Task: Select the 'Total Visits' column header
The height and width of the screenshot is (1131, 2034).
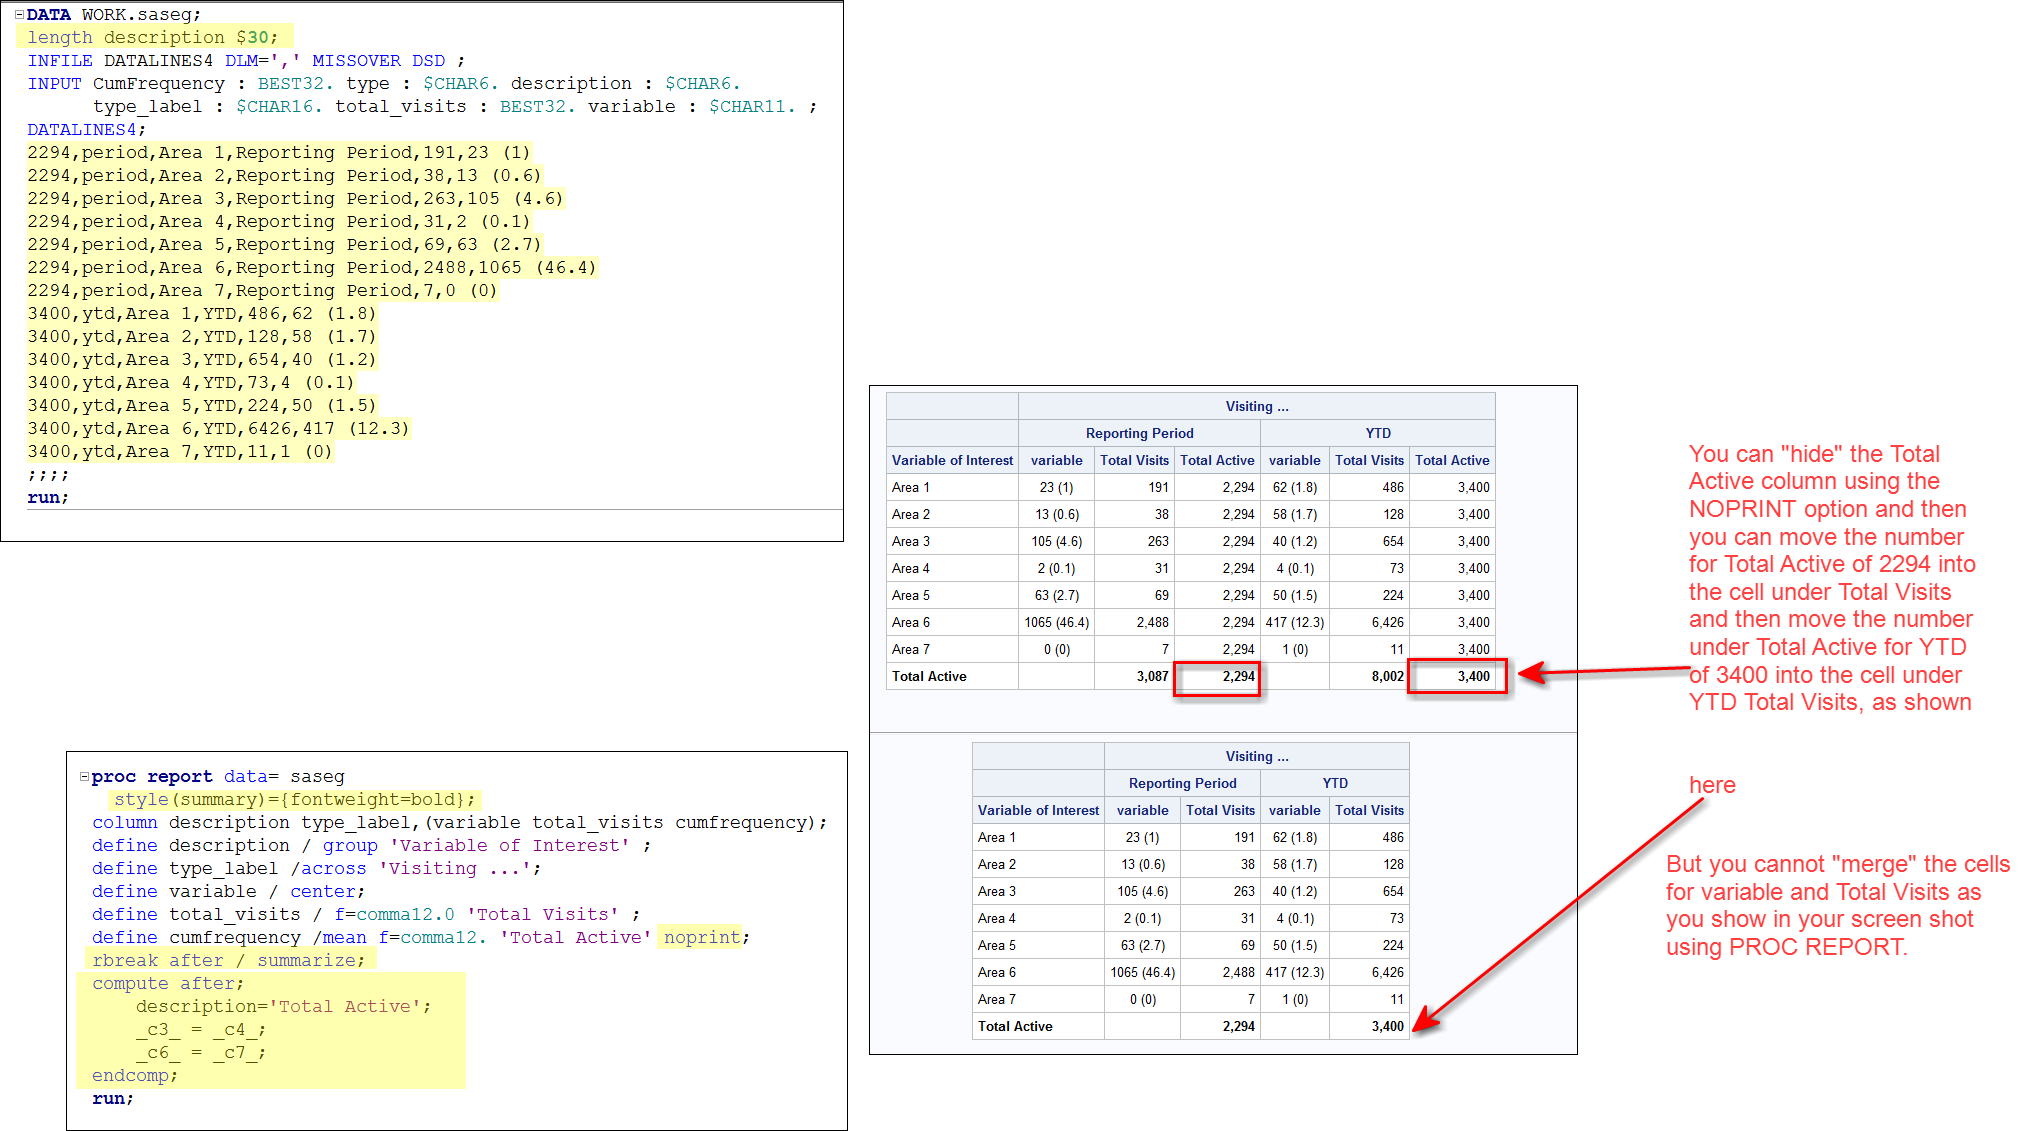Action: [x=1135, y=460]
